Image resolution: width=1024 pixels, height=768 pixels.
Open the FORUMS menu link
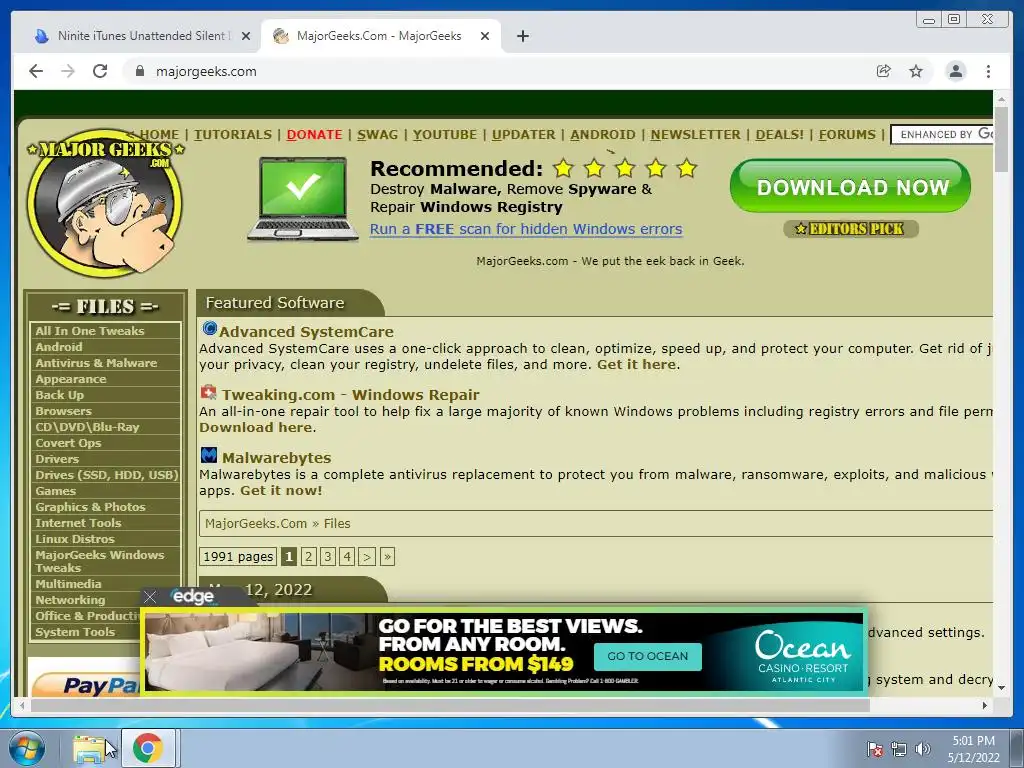847,135
